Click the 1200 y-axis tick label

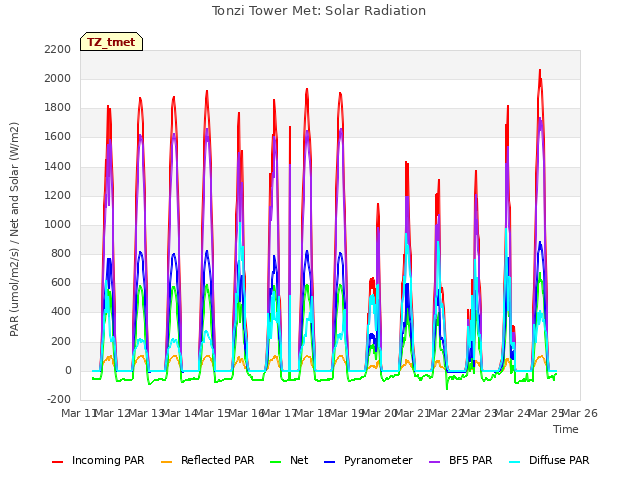[x=58, y=196]
